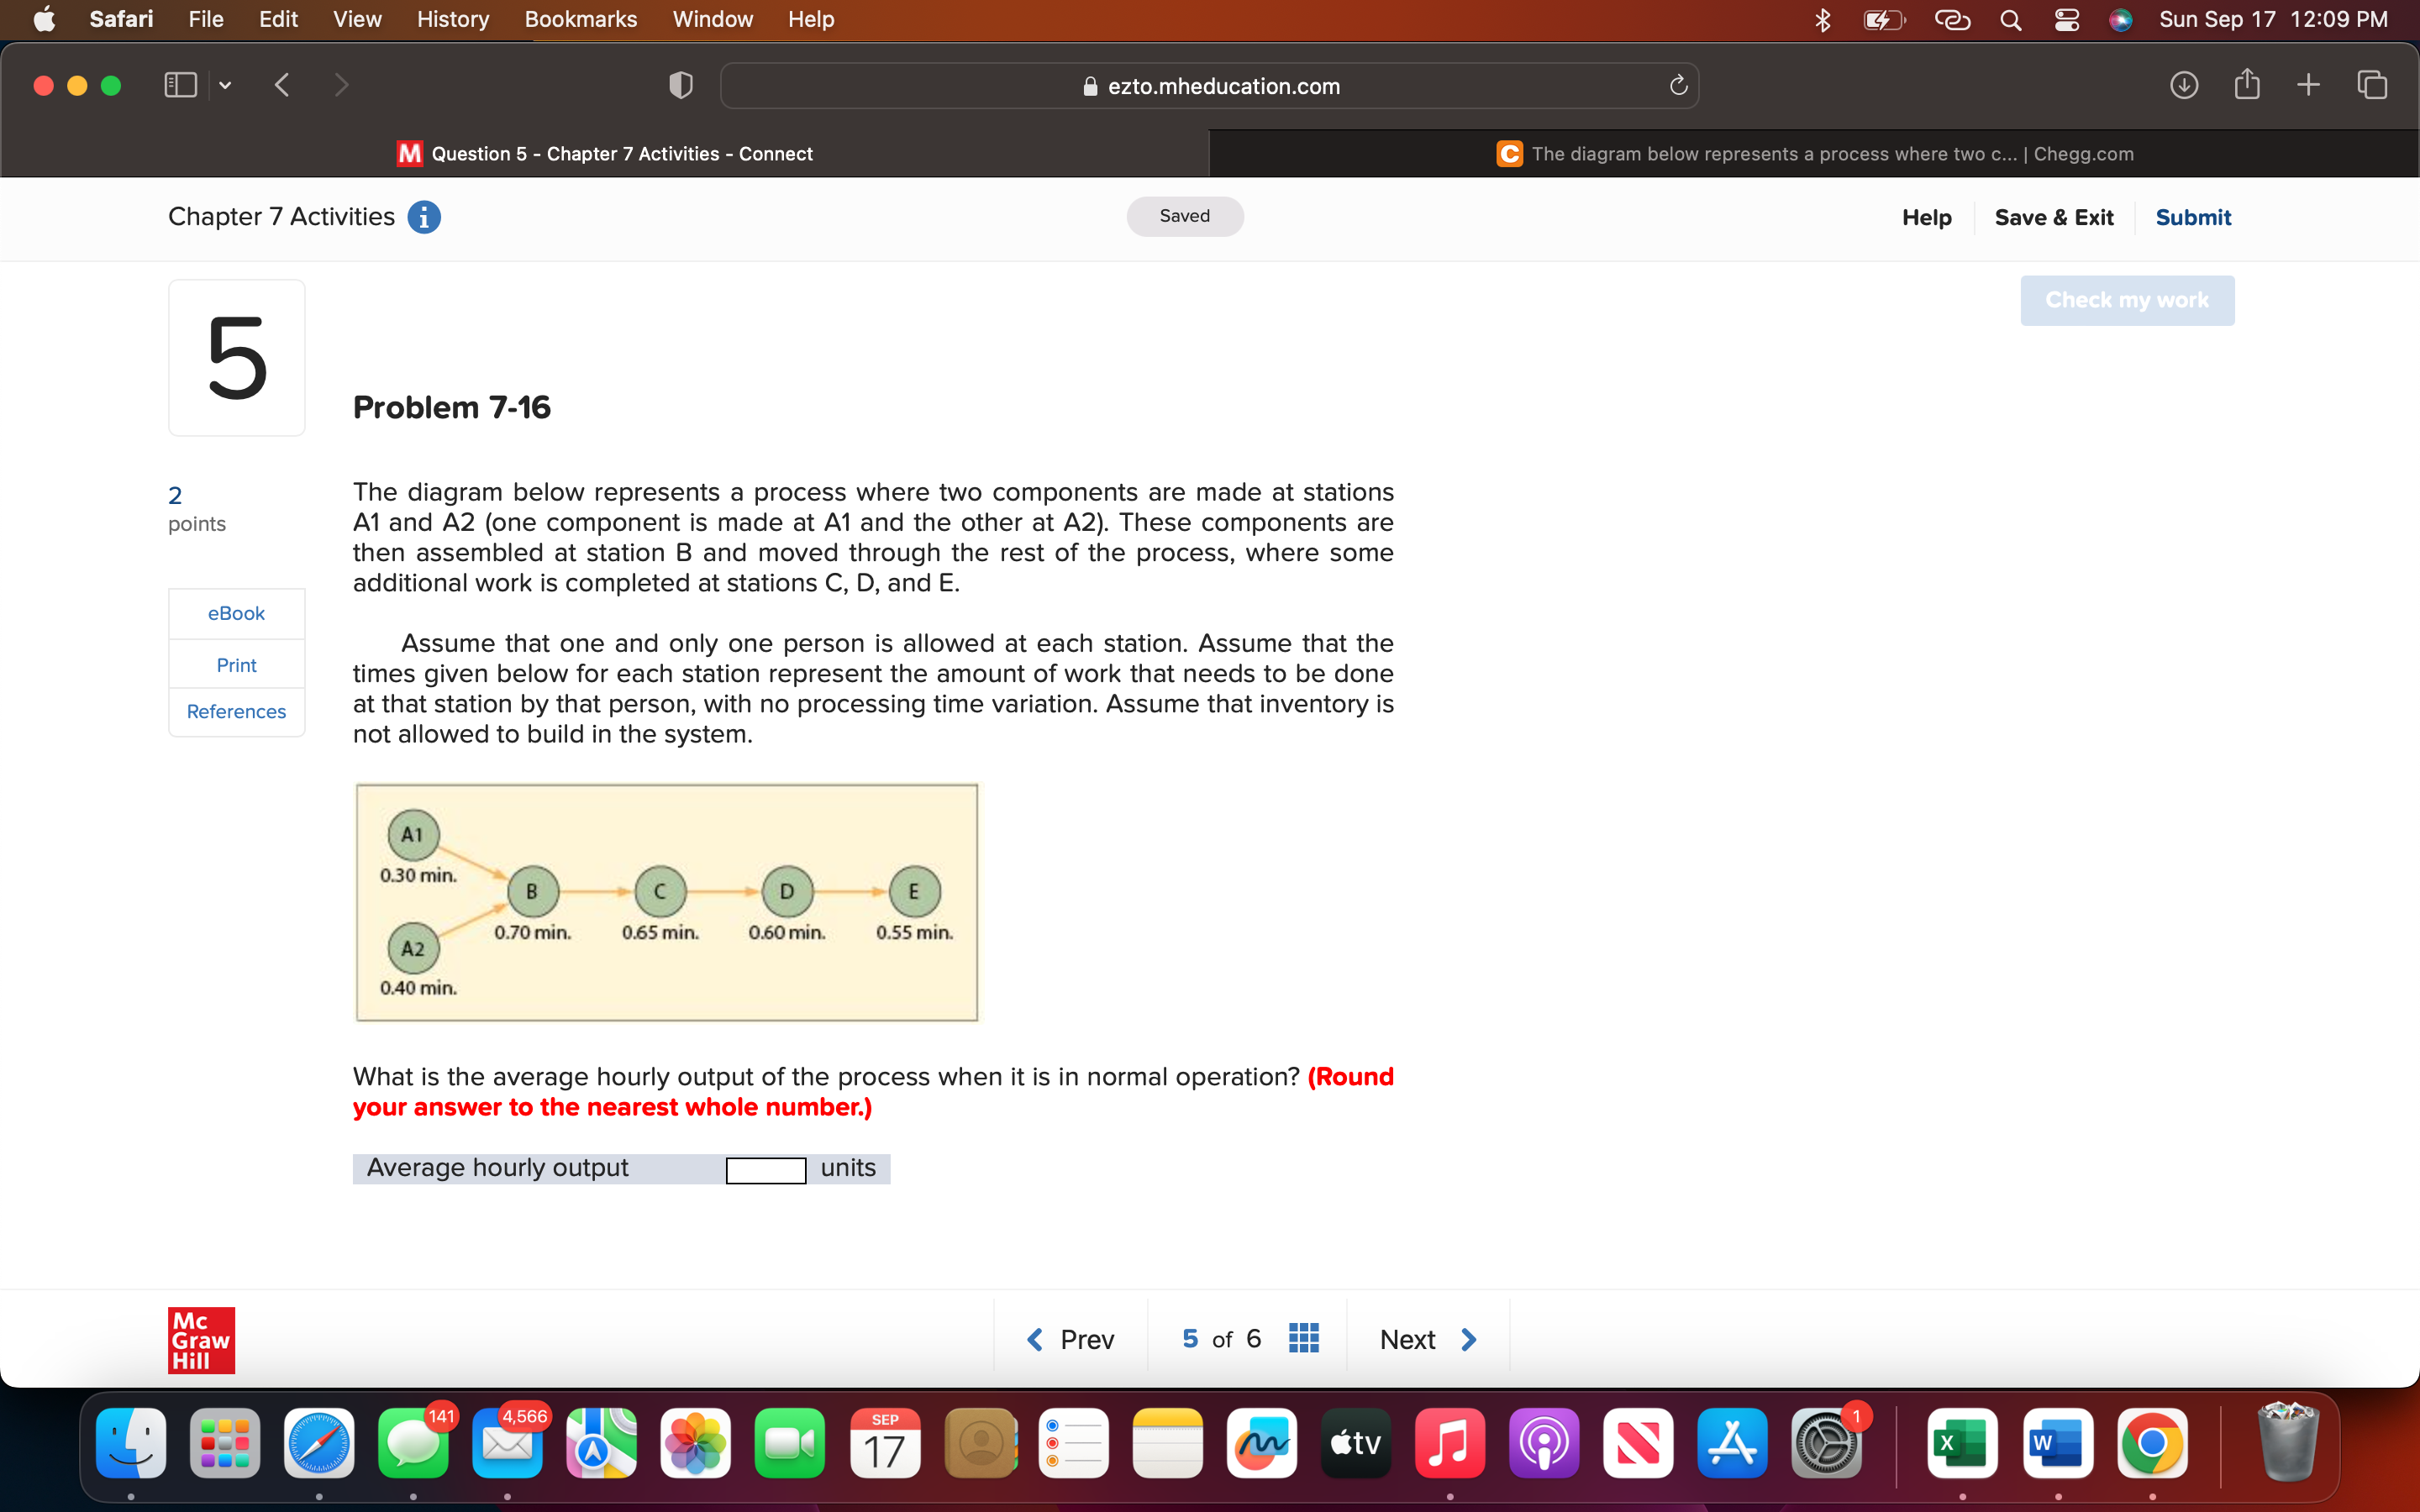The width and height of the screenshot is (2420, 1512).
Task: Go back with the browser back arrow
Action: pyautogui.click(x=282, y=85)
